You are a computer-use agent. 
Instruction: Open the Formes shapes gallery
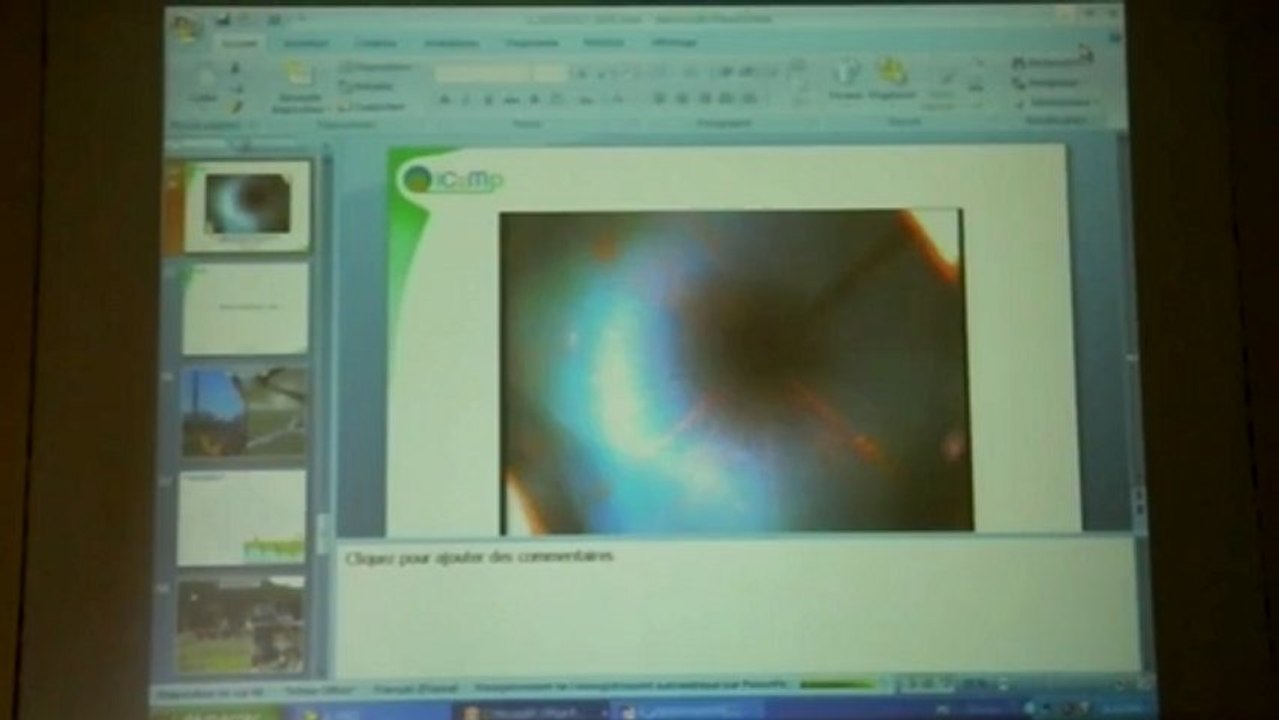tap(846, 79)
